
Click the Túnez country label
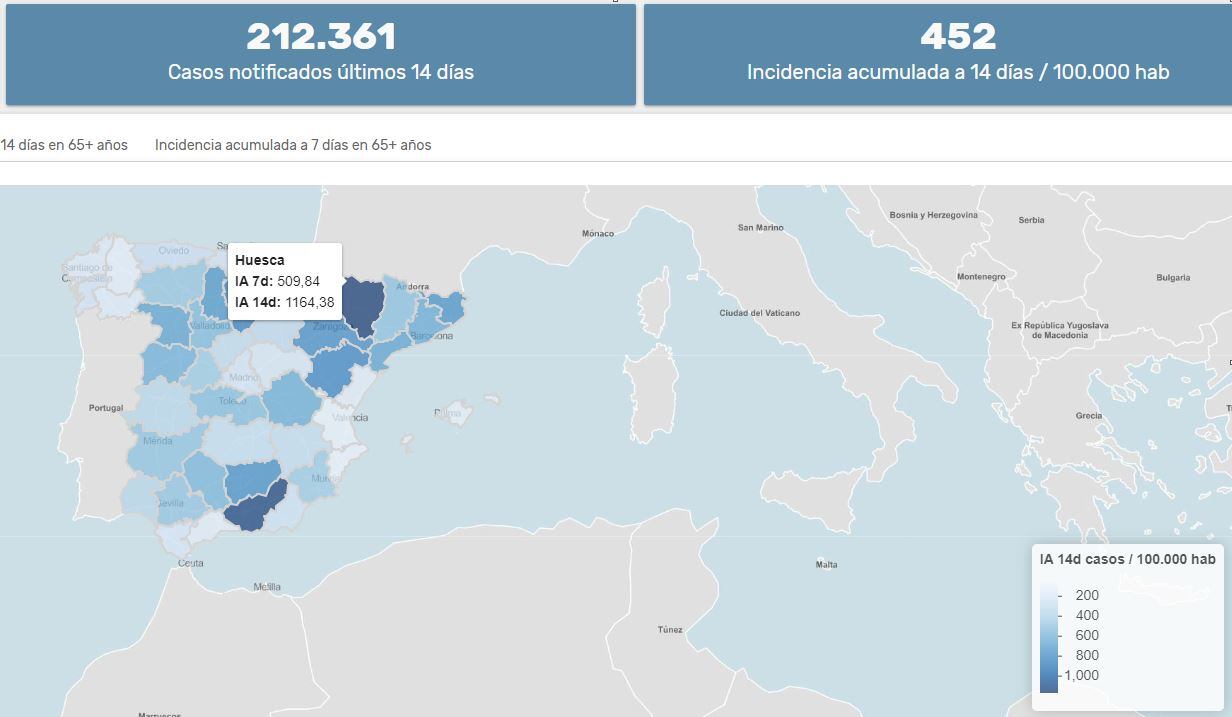(670, 630)
